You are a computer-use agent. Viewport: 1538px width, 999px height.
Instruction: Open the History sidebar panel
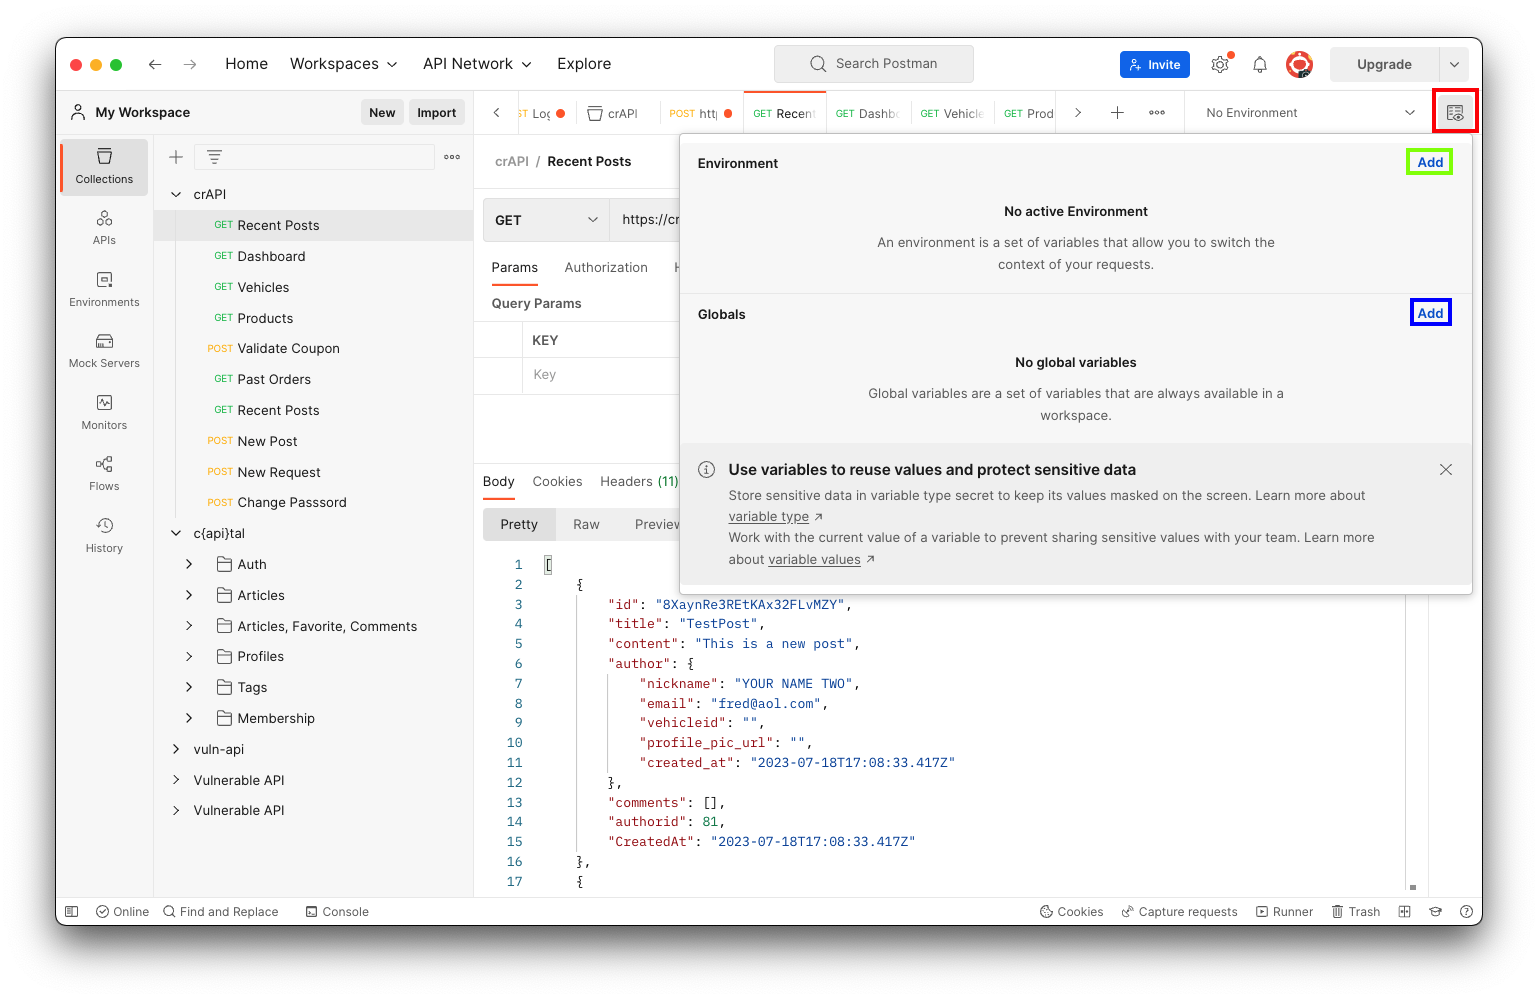(104, 535)
